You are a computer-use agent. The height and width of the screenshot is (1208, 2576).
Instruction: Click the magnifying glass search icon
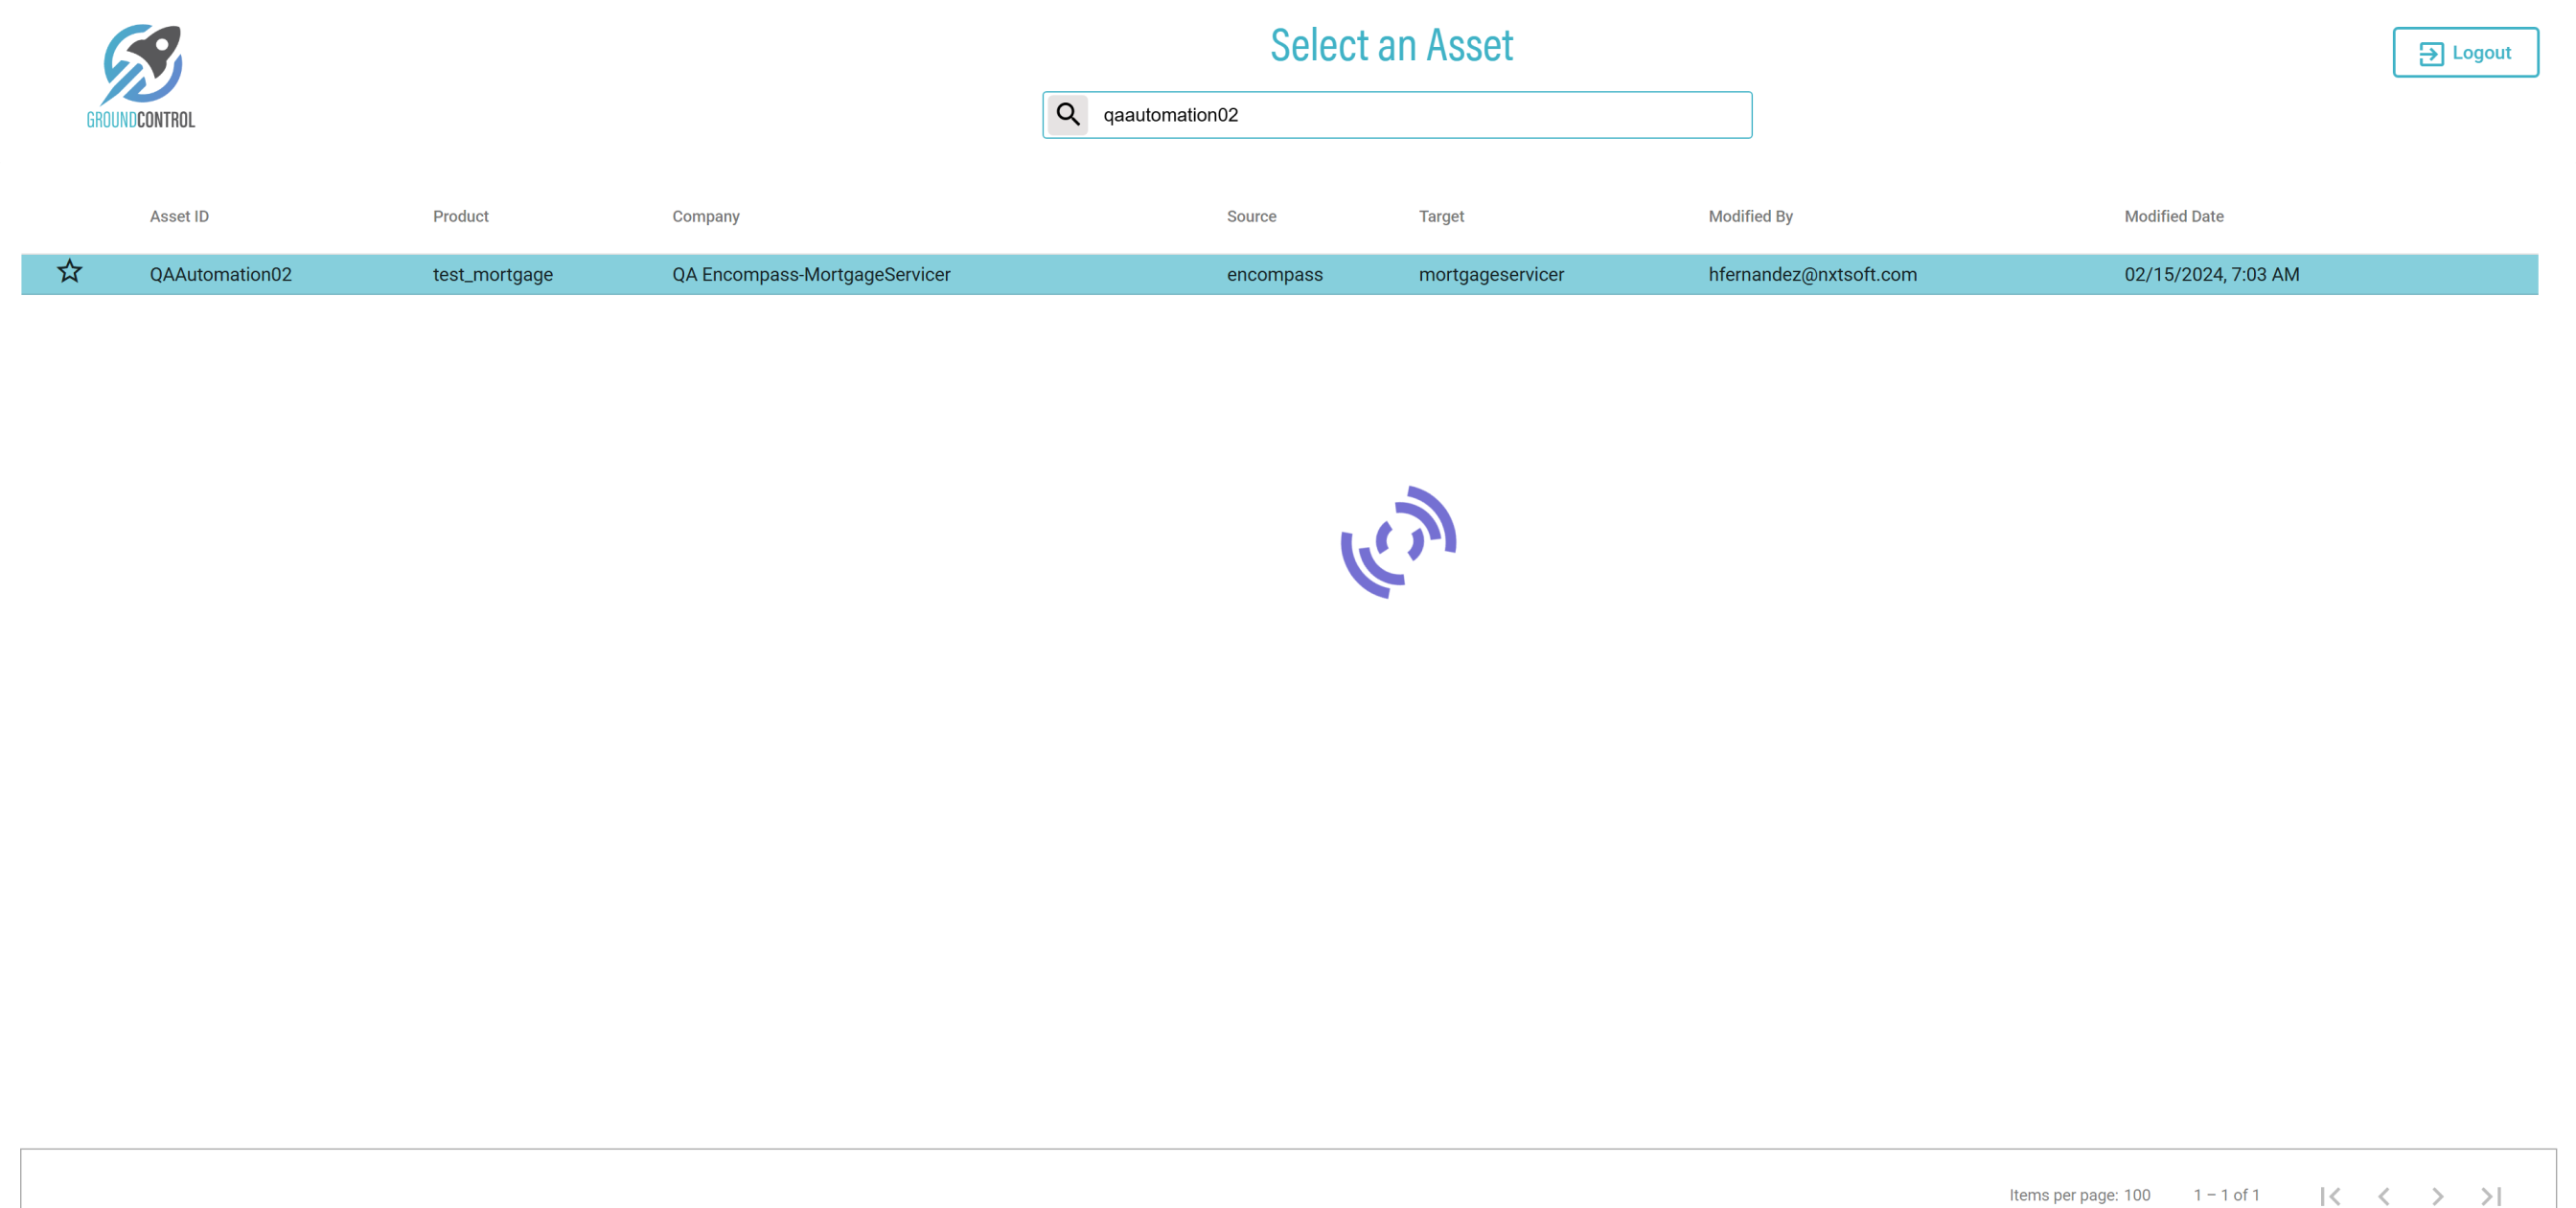click(1067, 115)
